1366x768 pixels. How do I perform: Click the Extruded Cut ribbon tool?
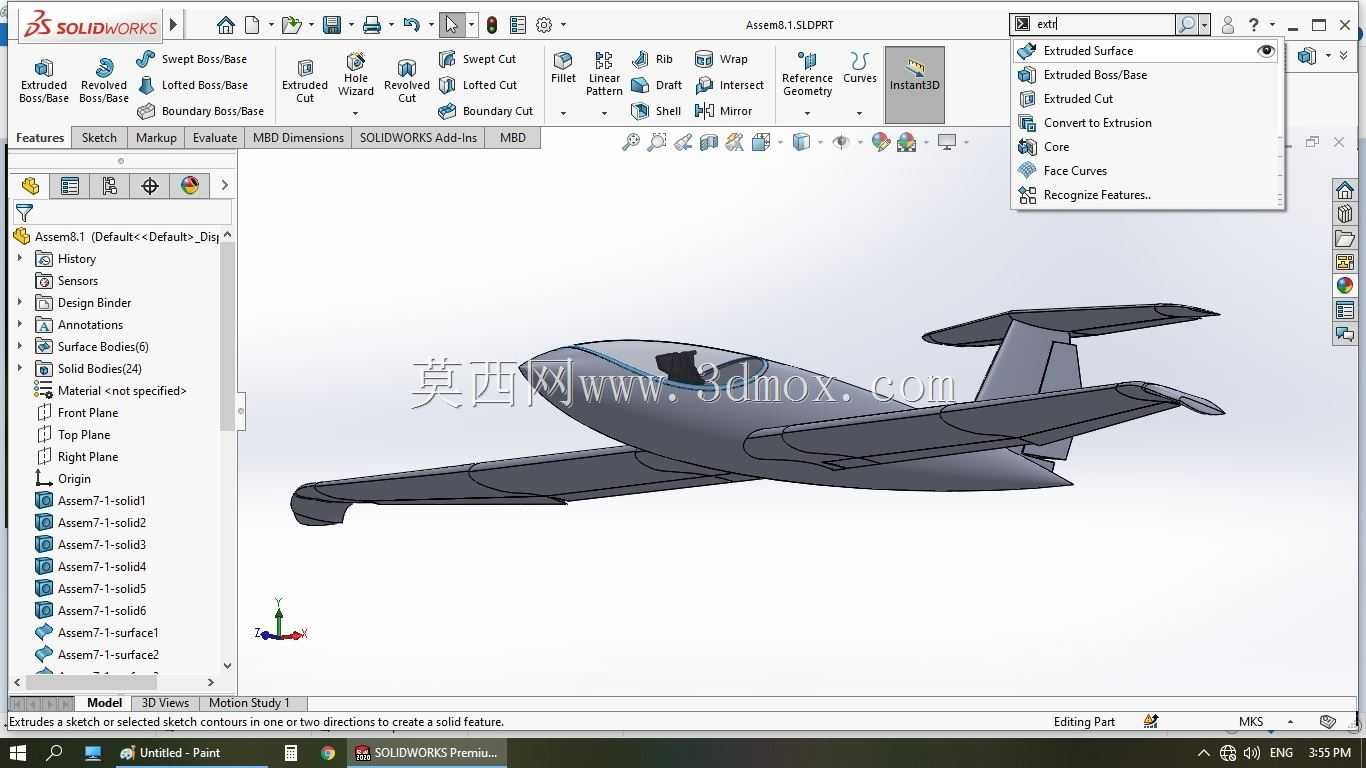[x=305, y=80]
